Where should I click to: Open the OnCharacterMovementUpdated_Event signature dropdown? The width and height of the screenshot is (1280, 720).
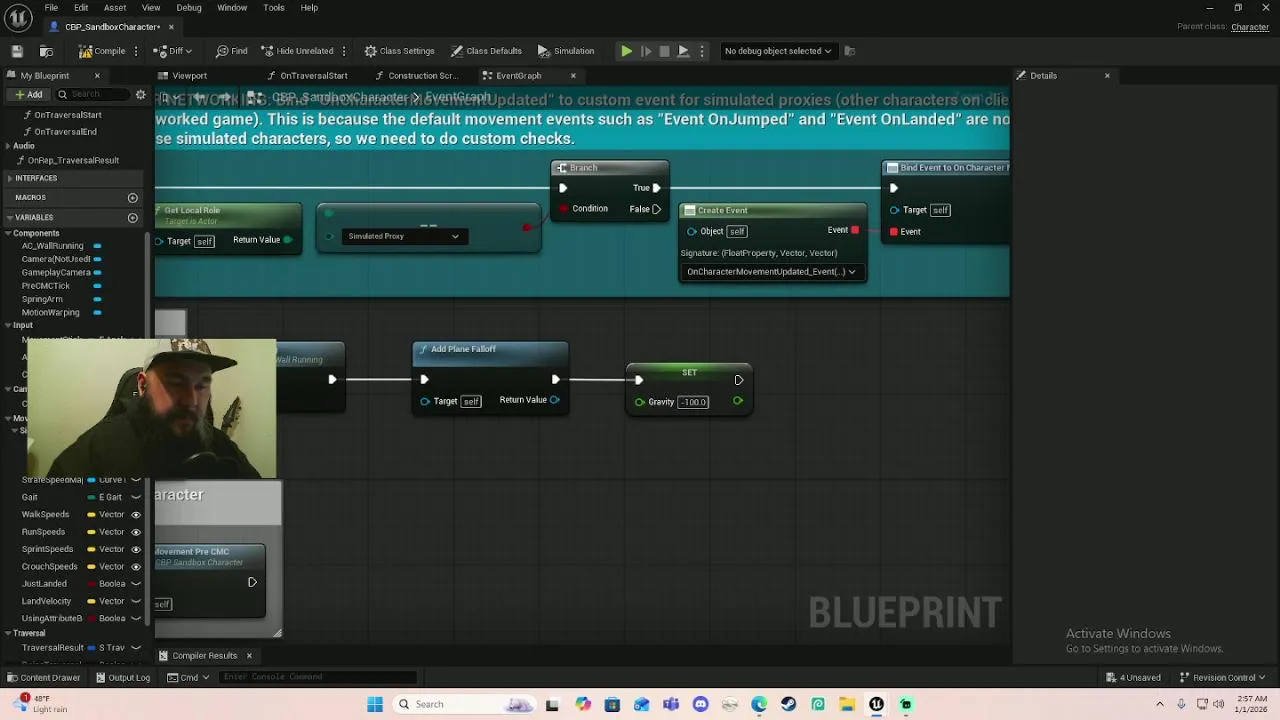[x=771, y=272]
